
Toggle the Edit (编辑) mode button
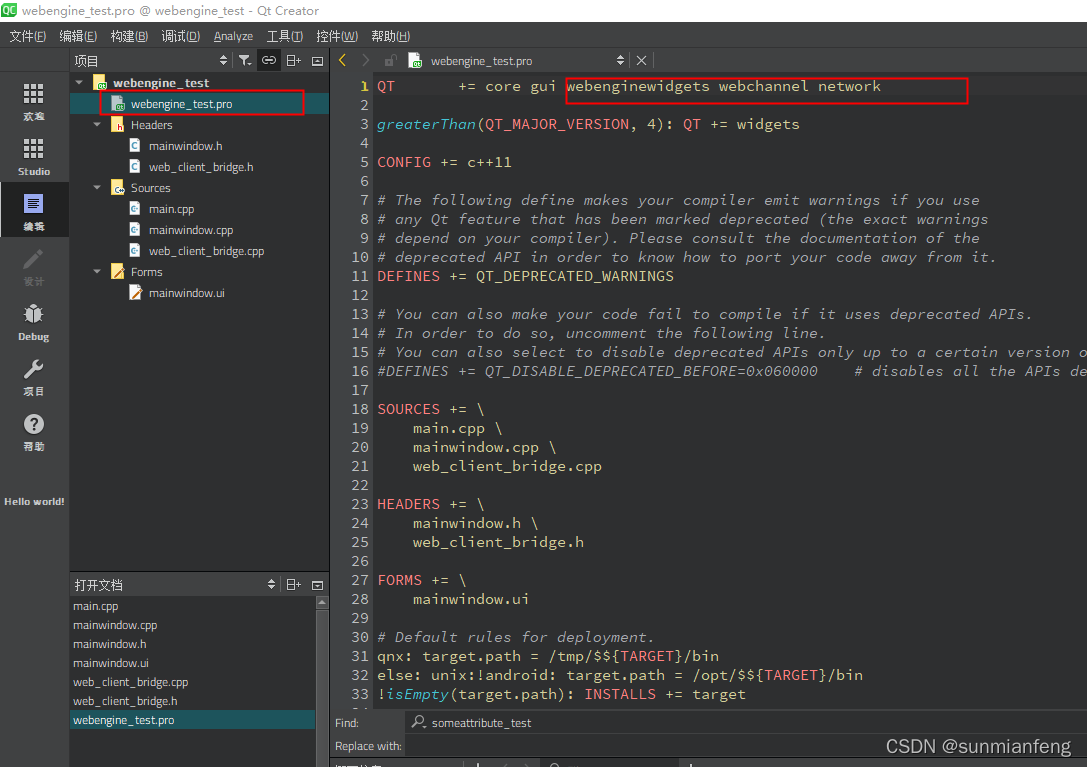pos(33,205)
